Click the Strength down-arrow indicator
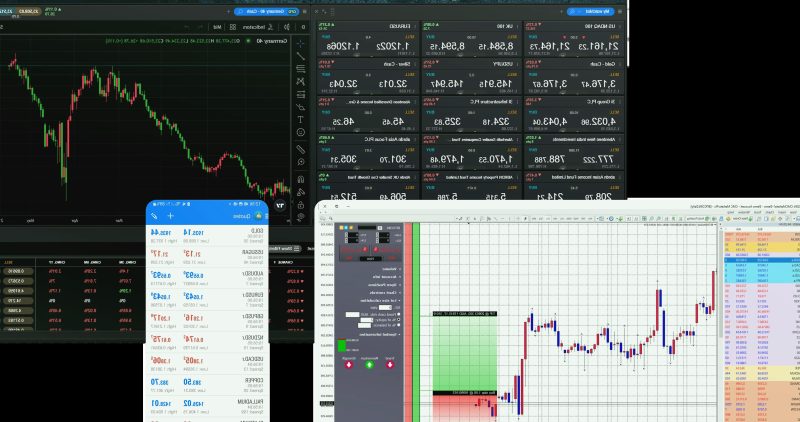Screen dimensions: 800x422 (349, 365)
